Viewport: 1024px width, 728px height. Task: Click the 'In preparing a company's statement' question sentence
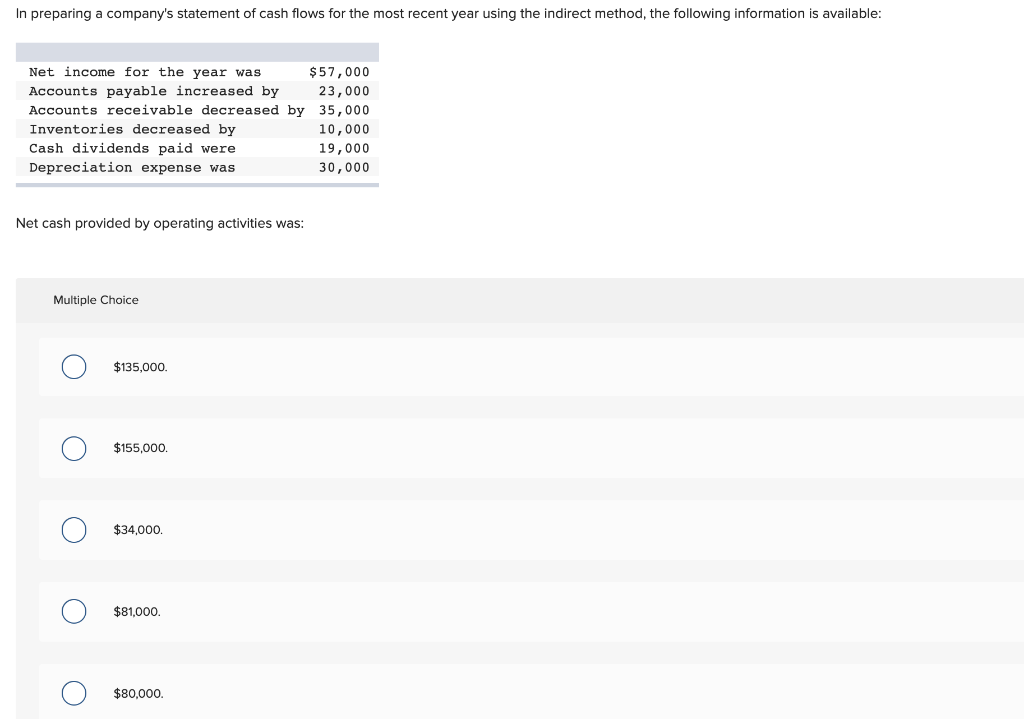coord(449,14)
